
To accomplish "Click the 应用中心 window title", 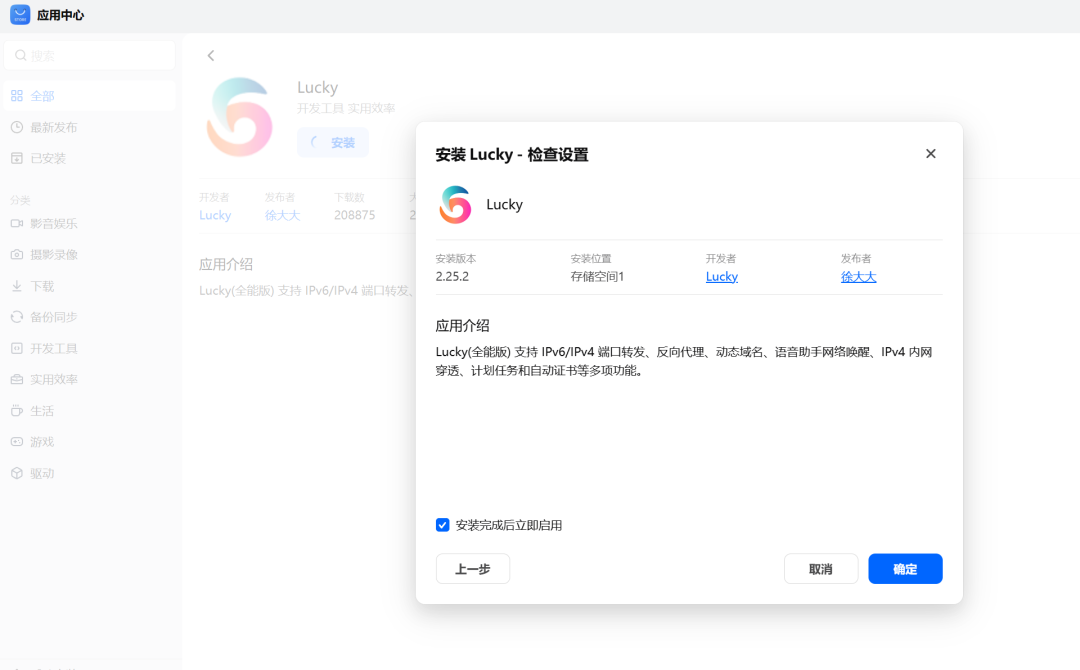I will click(61, 15).
